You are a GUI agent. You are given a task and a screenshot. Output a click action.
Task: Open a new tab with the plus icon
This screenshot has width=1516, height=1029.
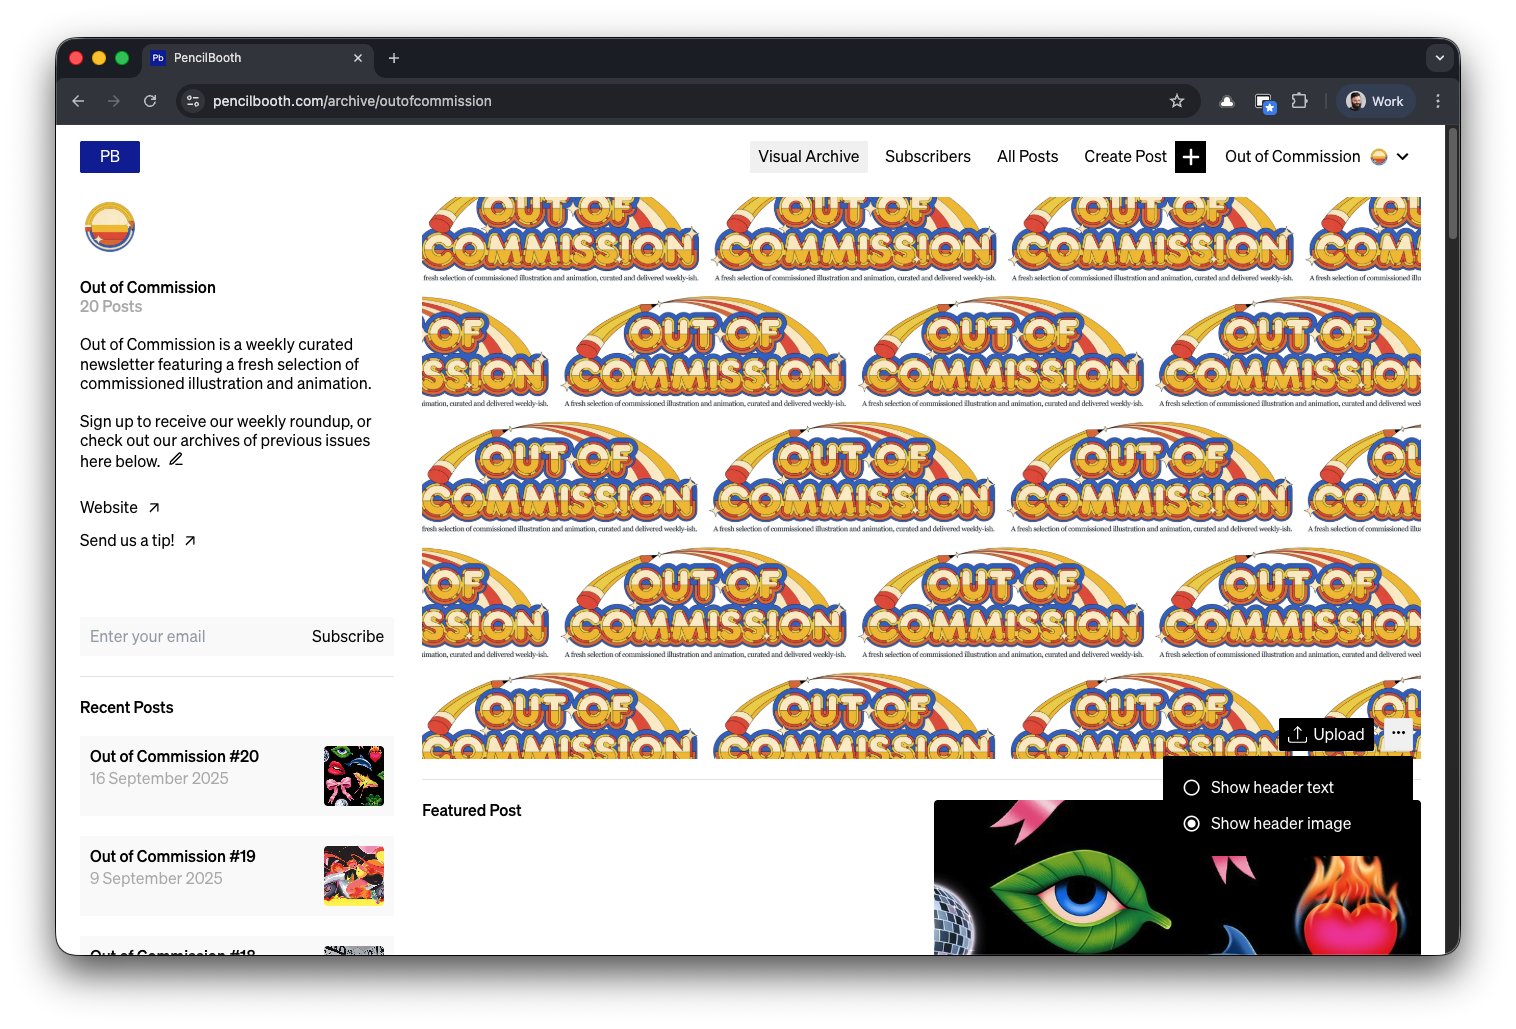(394, 58)
